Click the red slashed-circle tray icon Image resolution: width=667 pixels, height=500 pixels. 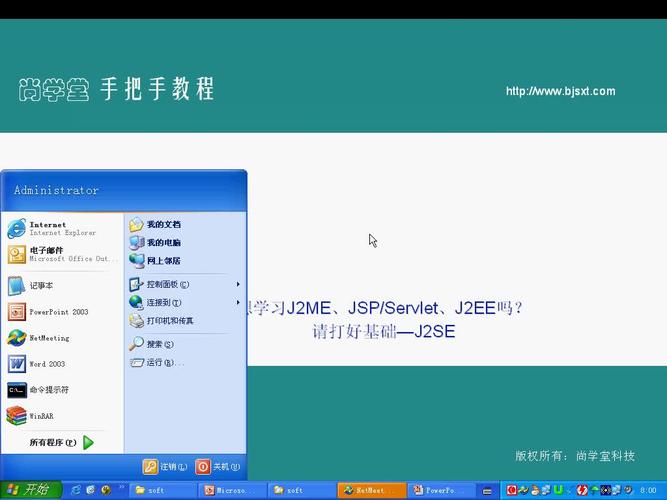click(582, 490)
